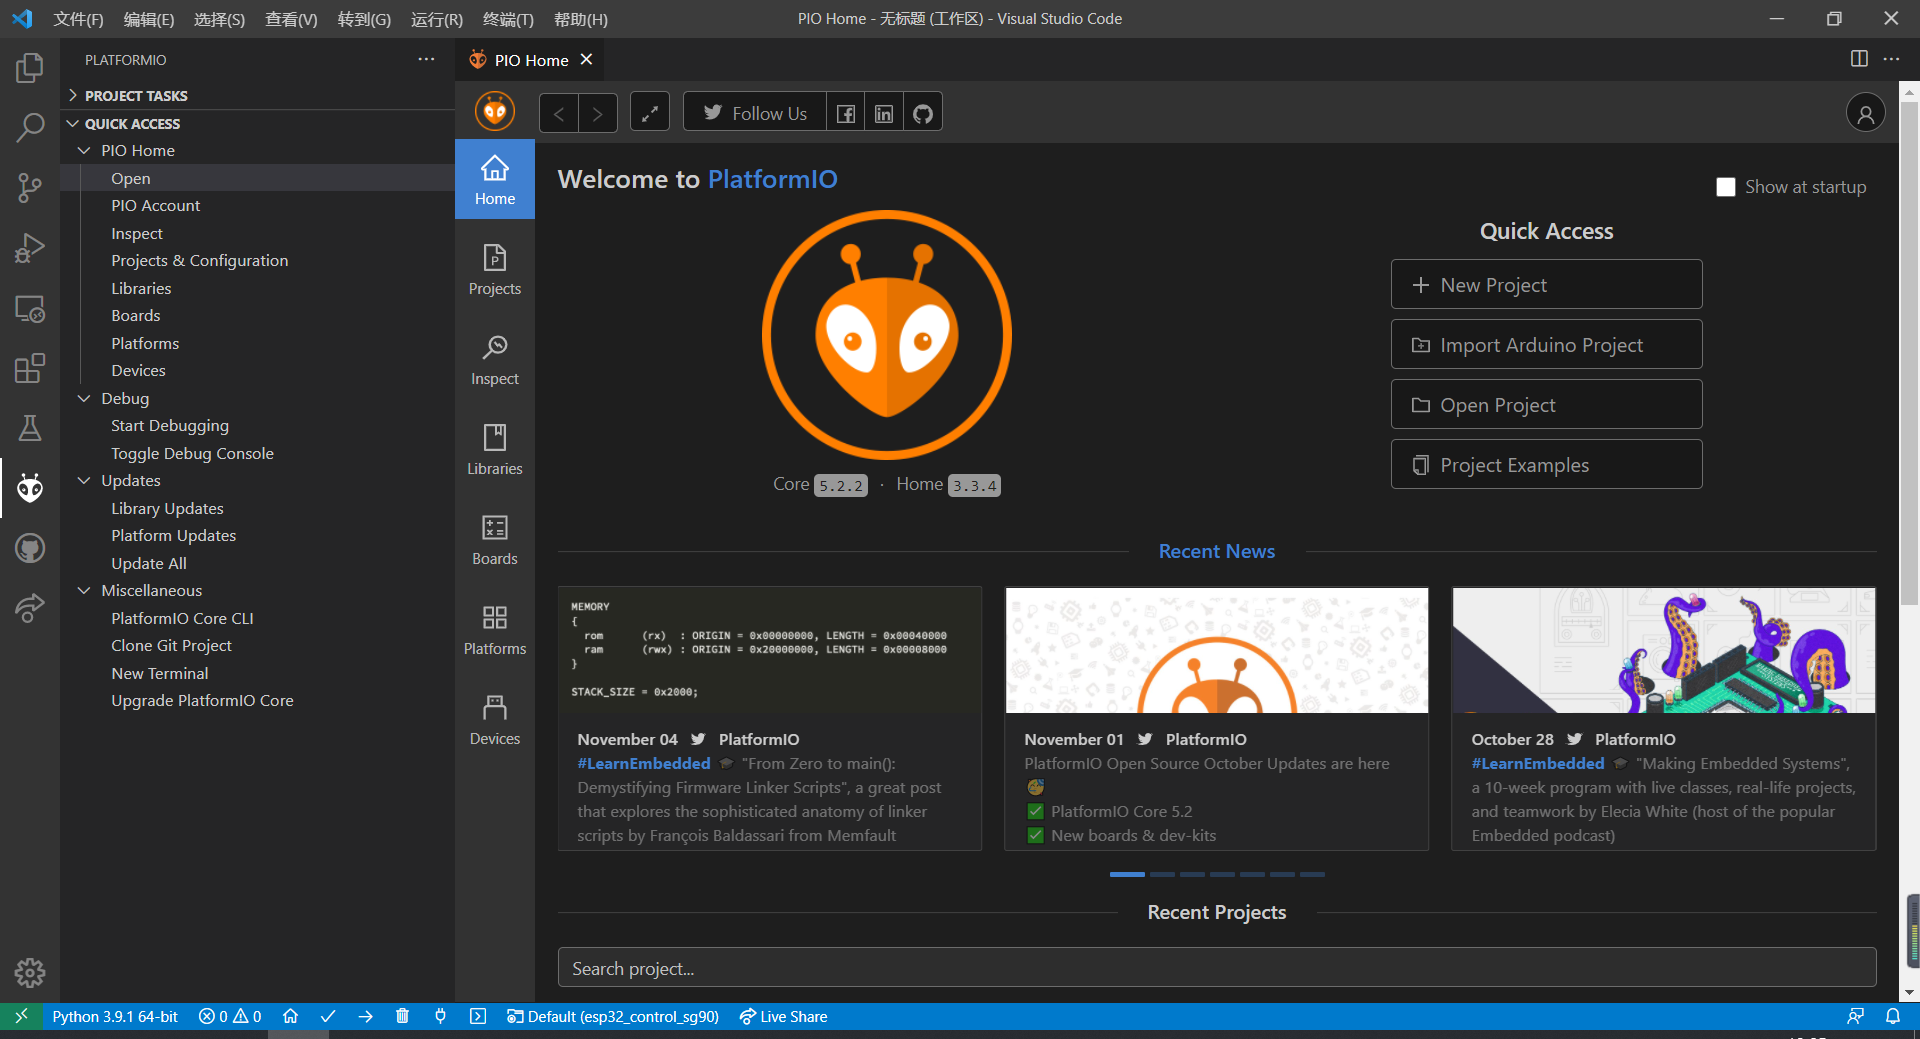Viewport: 1920px width, 1039px height.
Task: Open the serial monitor plug icon in status bar
Action: [441, 1016]
